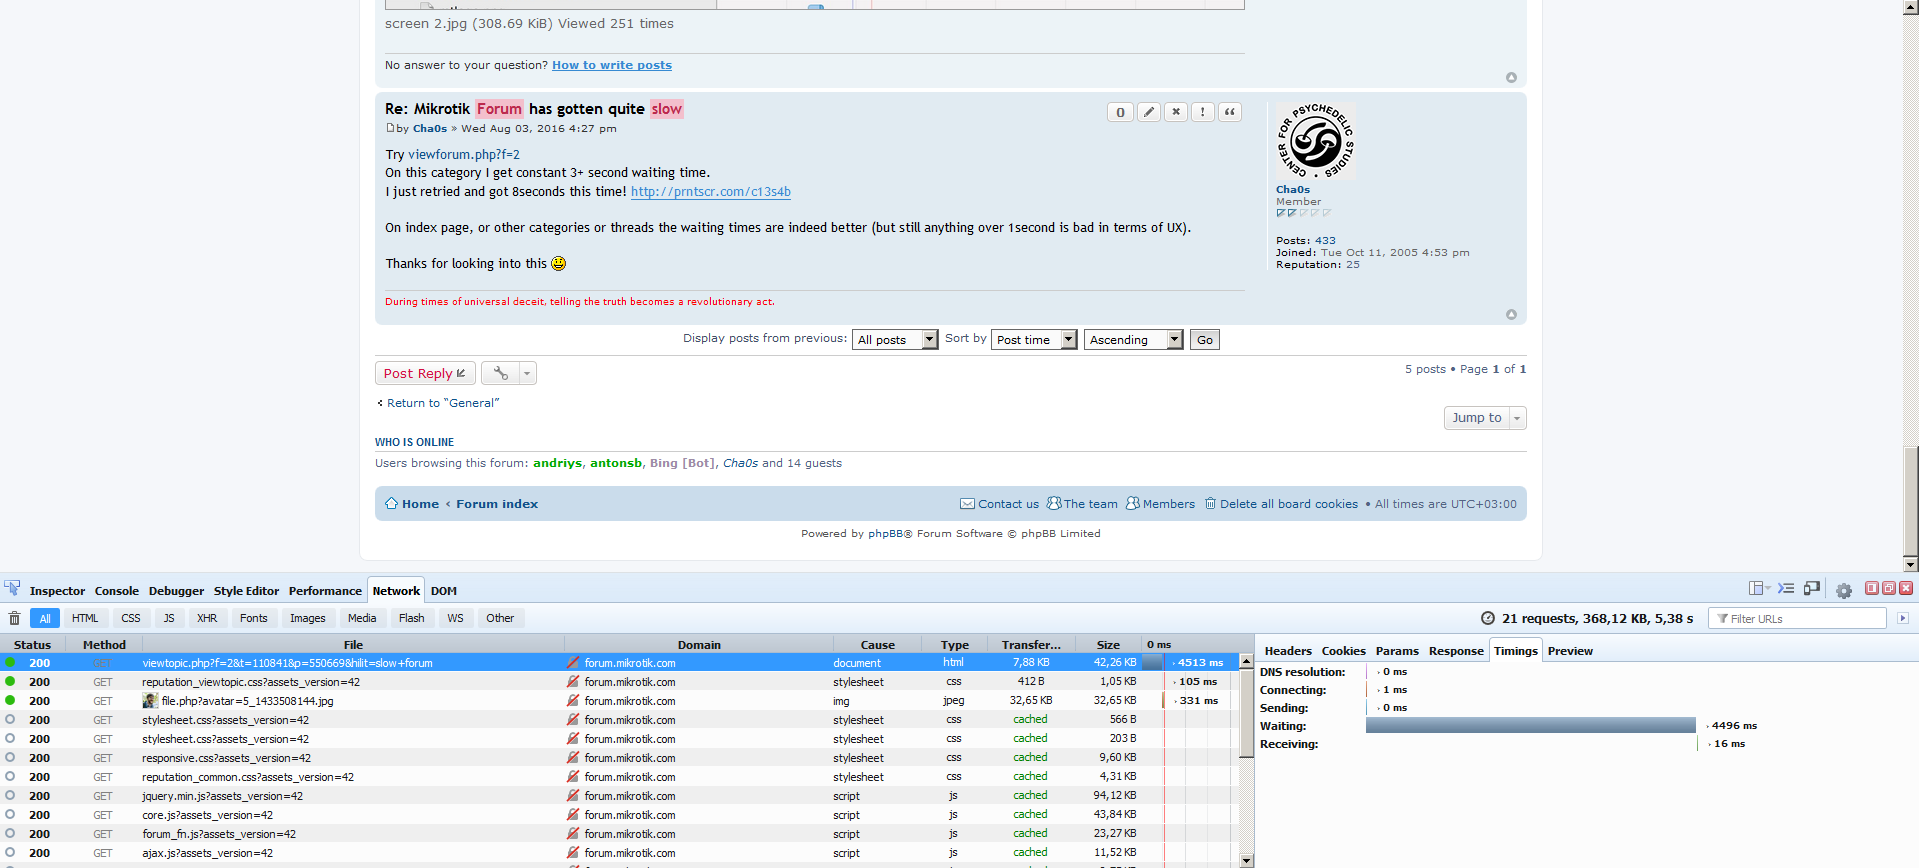This screenshot has width=1919, height=868.
Task: Click the topic tools wrench icon
Action: (500, 373)
